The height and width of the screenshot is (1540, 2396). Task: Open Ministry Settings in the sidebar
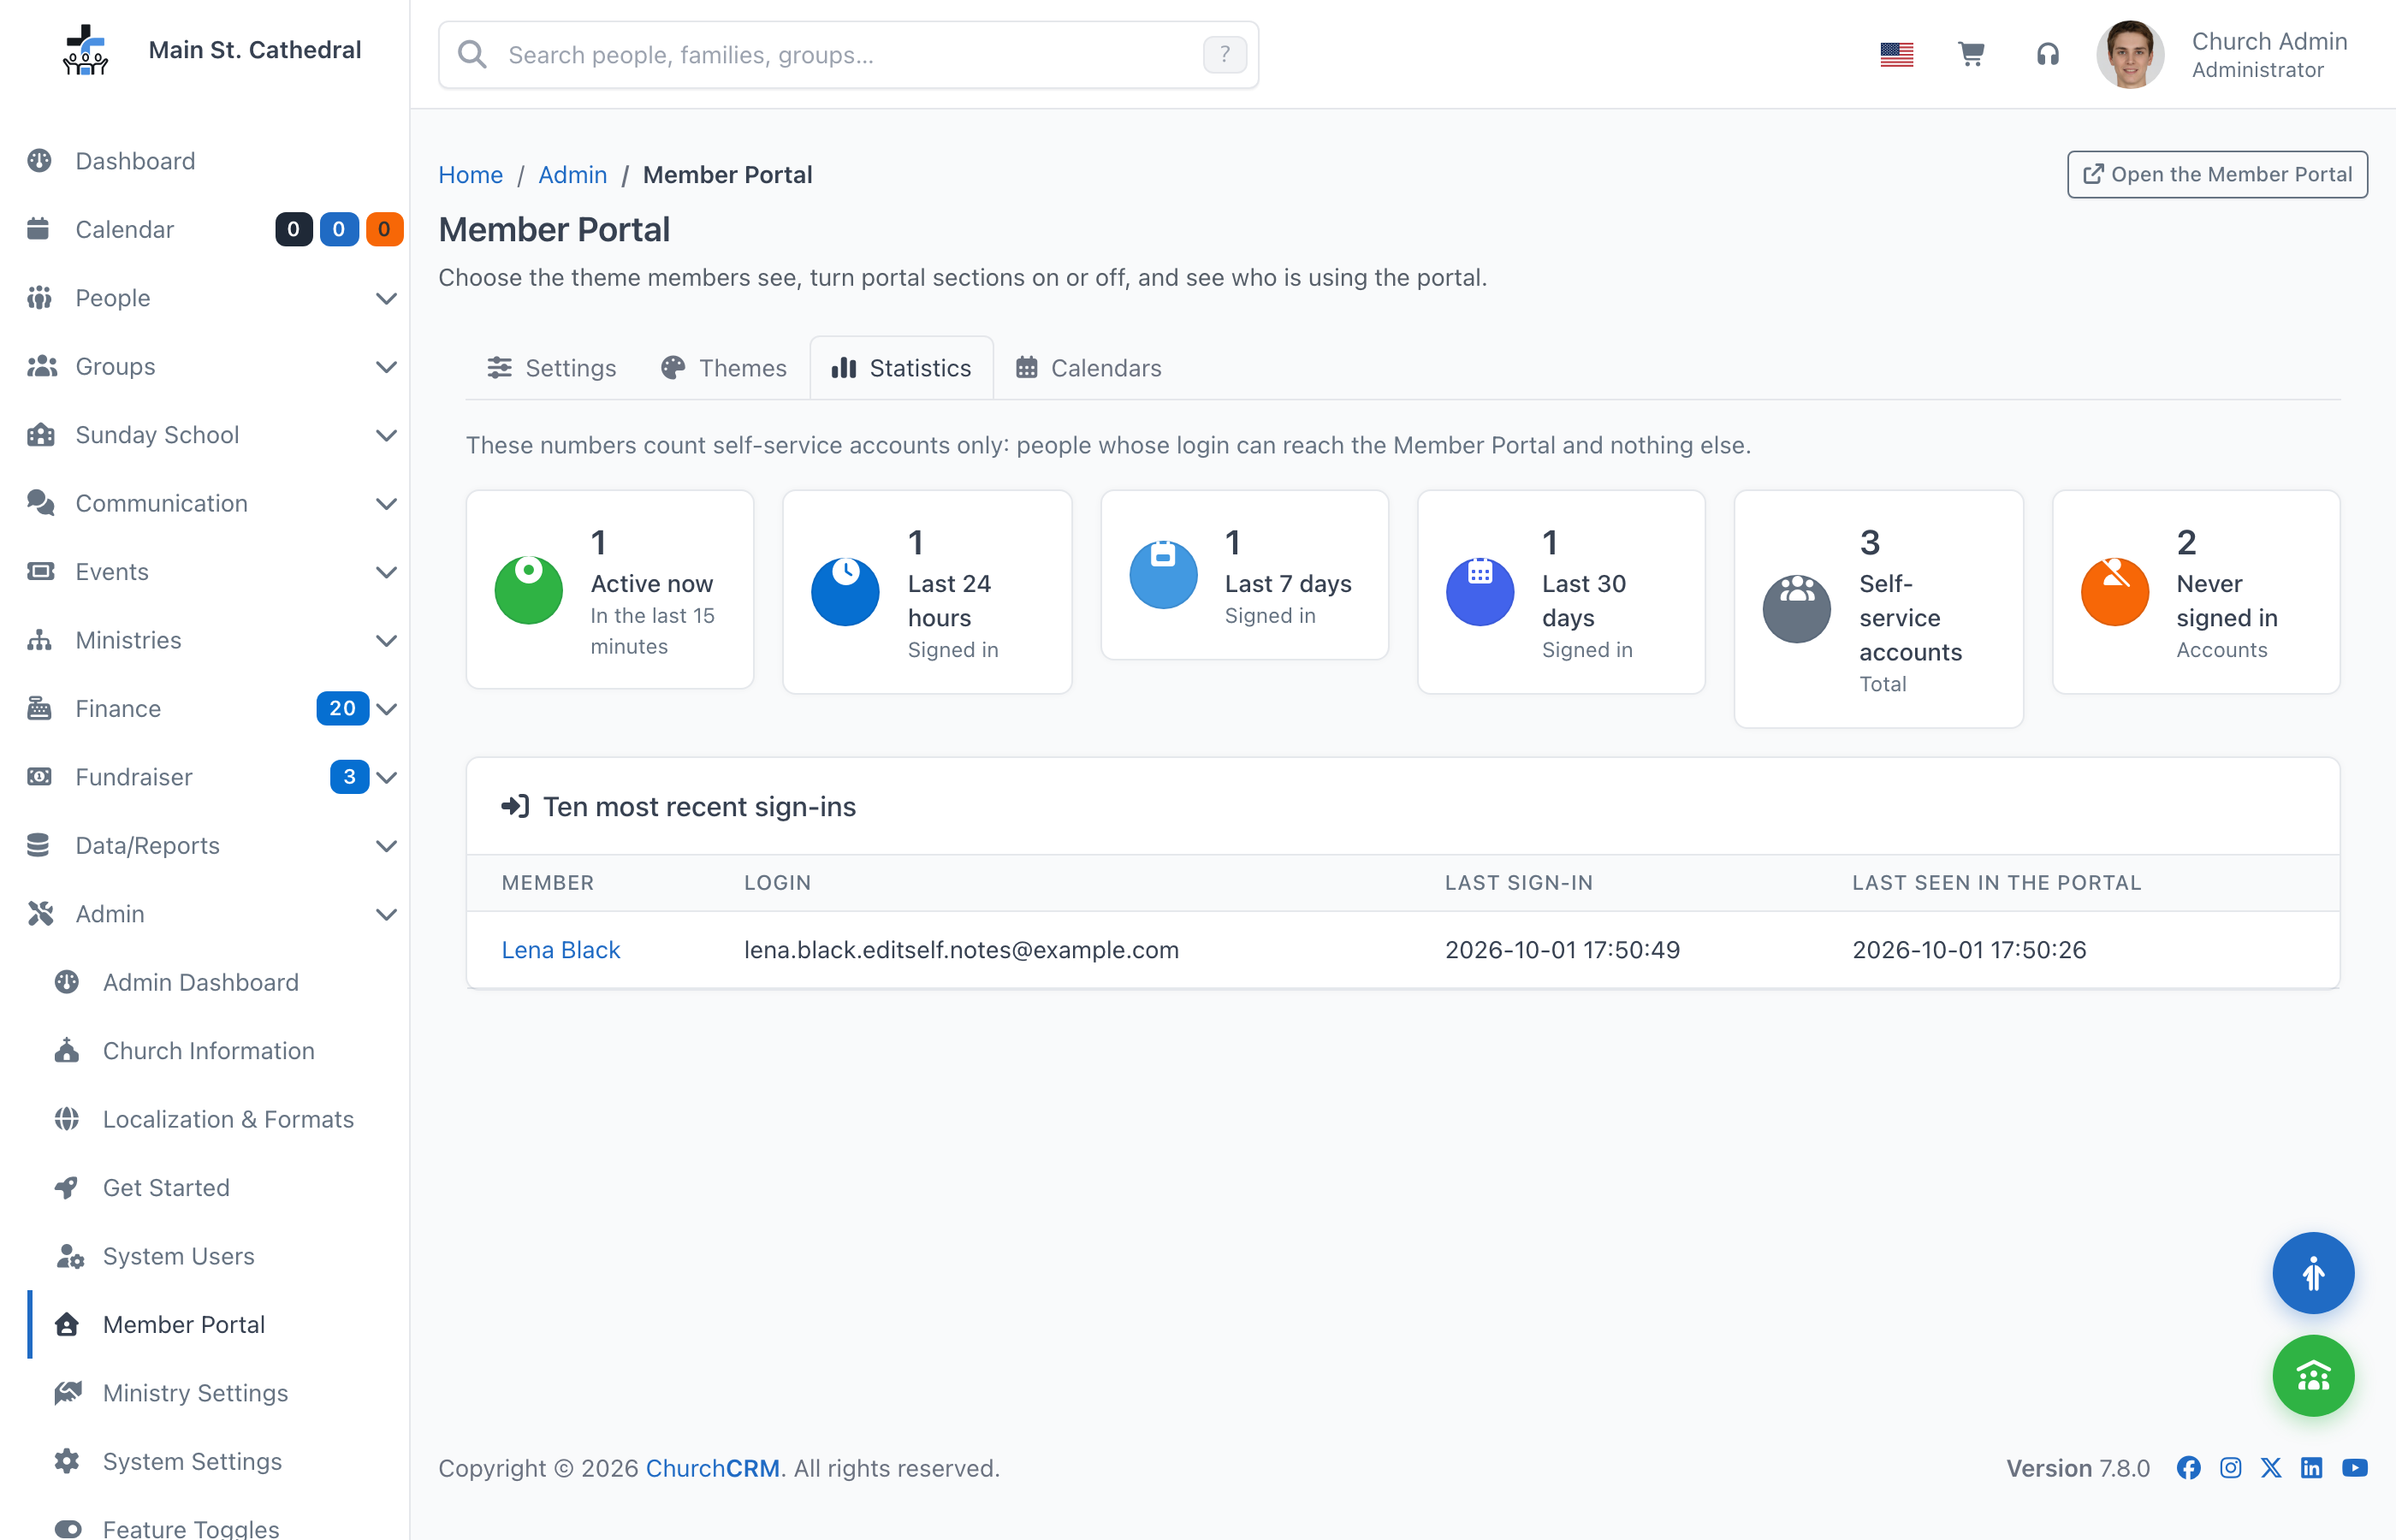pos(205,1393)
